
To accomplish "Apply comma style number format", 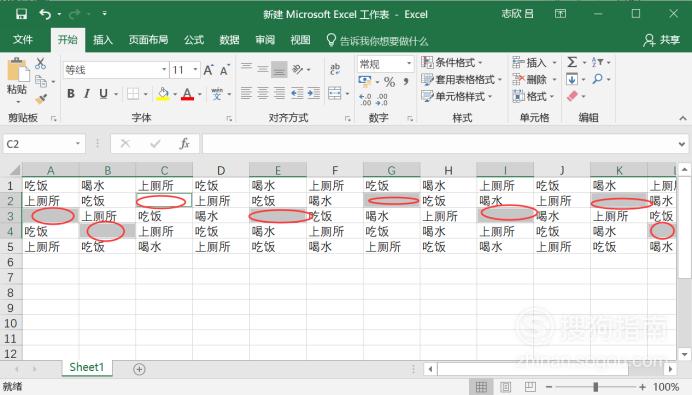I will point(406,81).
